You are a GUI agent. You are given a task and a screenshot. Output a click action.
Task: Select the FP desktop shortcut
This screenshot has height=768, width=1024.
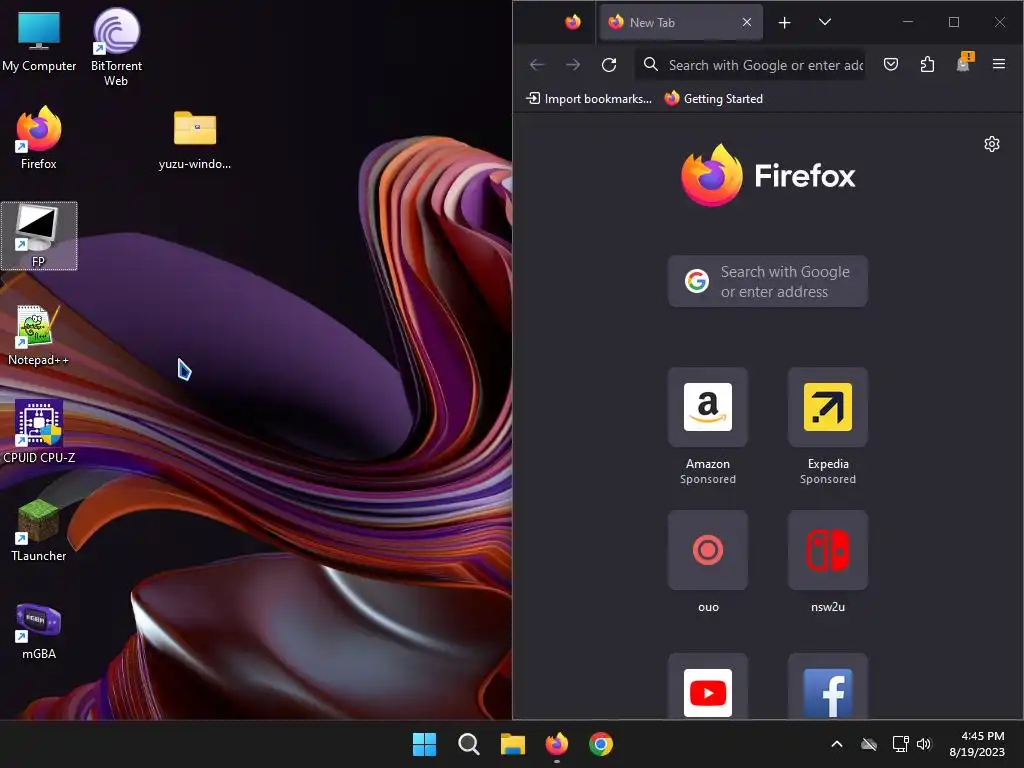39,236
